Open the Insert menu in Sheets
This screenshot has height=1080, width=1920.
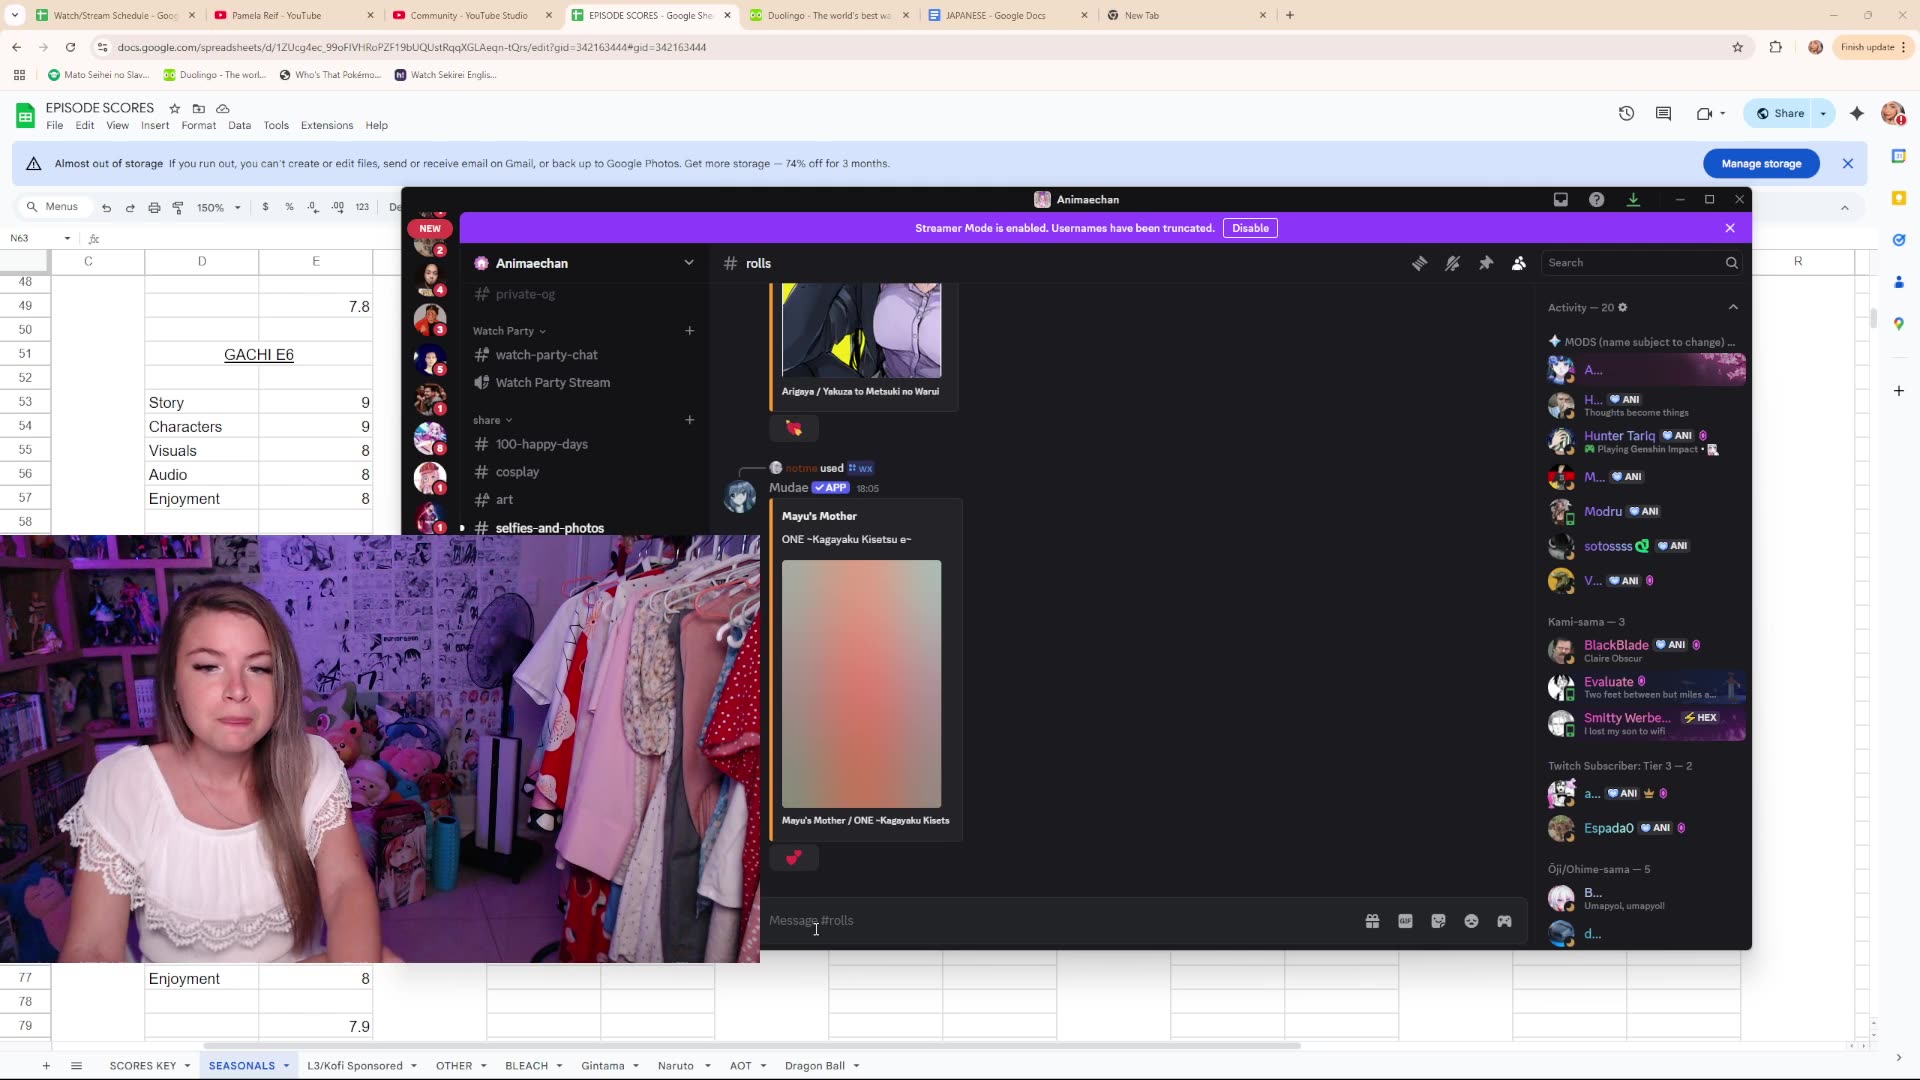coord(155,125)
